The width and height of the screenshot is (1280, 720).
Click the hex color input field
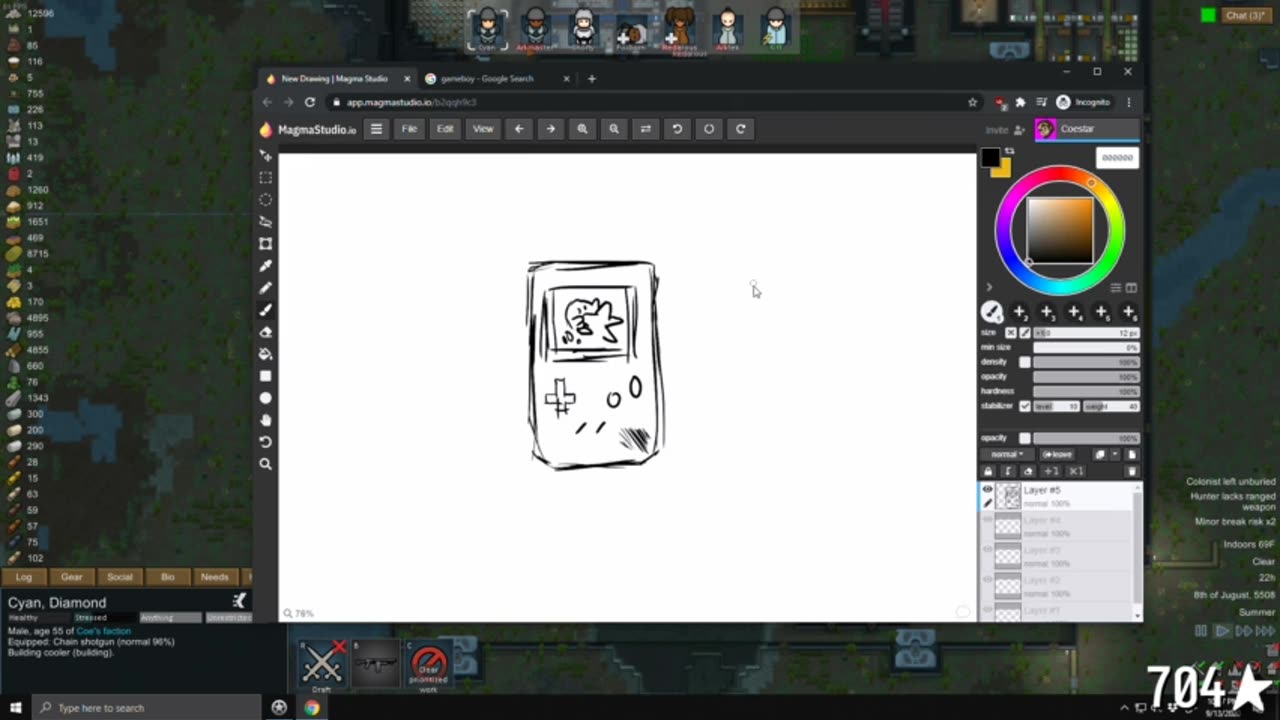tap(1117, 158)
